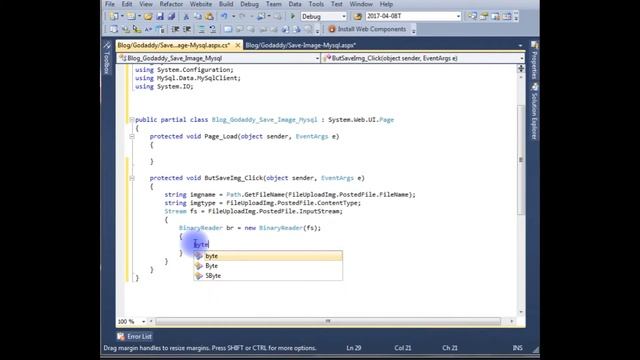Click the editor split handle above the vertical scrollbar
Viewport: 640px width, 360px height.
521,69
